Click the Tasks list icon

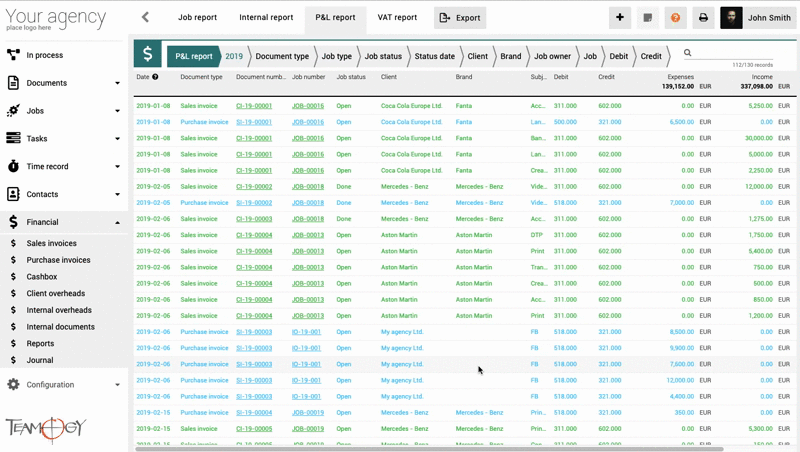pos(13,138)
